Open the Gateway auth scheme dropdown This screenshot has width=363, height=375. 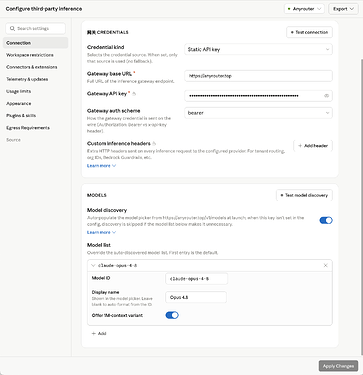coord(258,113)
